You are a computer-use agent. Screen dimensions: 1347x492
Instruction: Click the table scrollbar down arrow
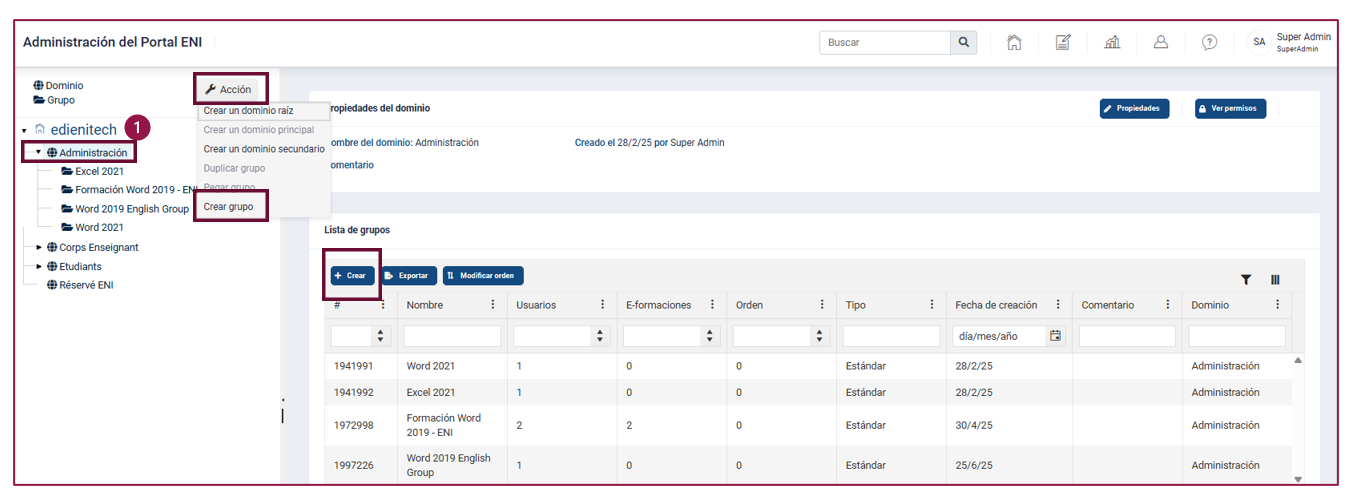(x=1299, y=479)
